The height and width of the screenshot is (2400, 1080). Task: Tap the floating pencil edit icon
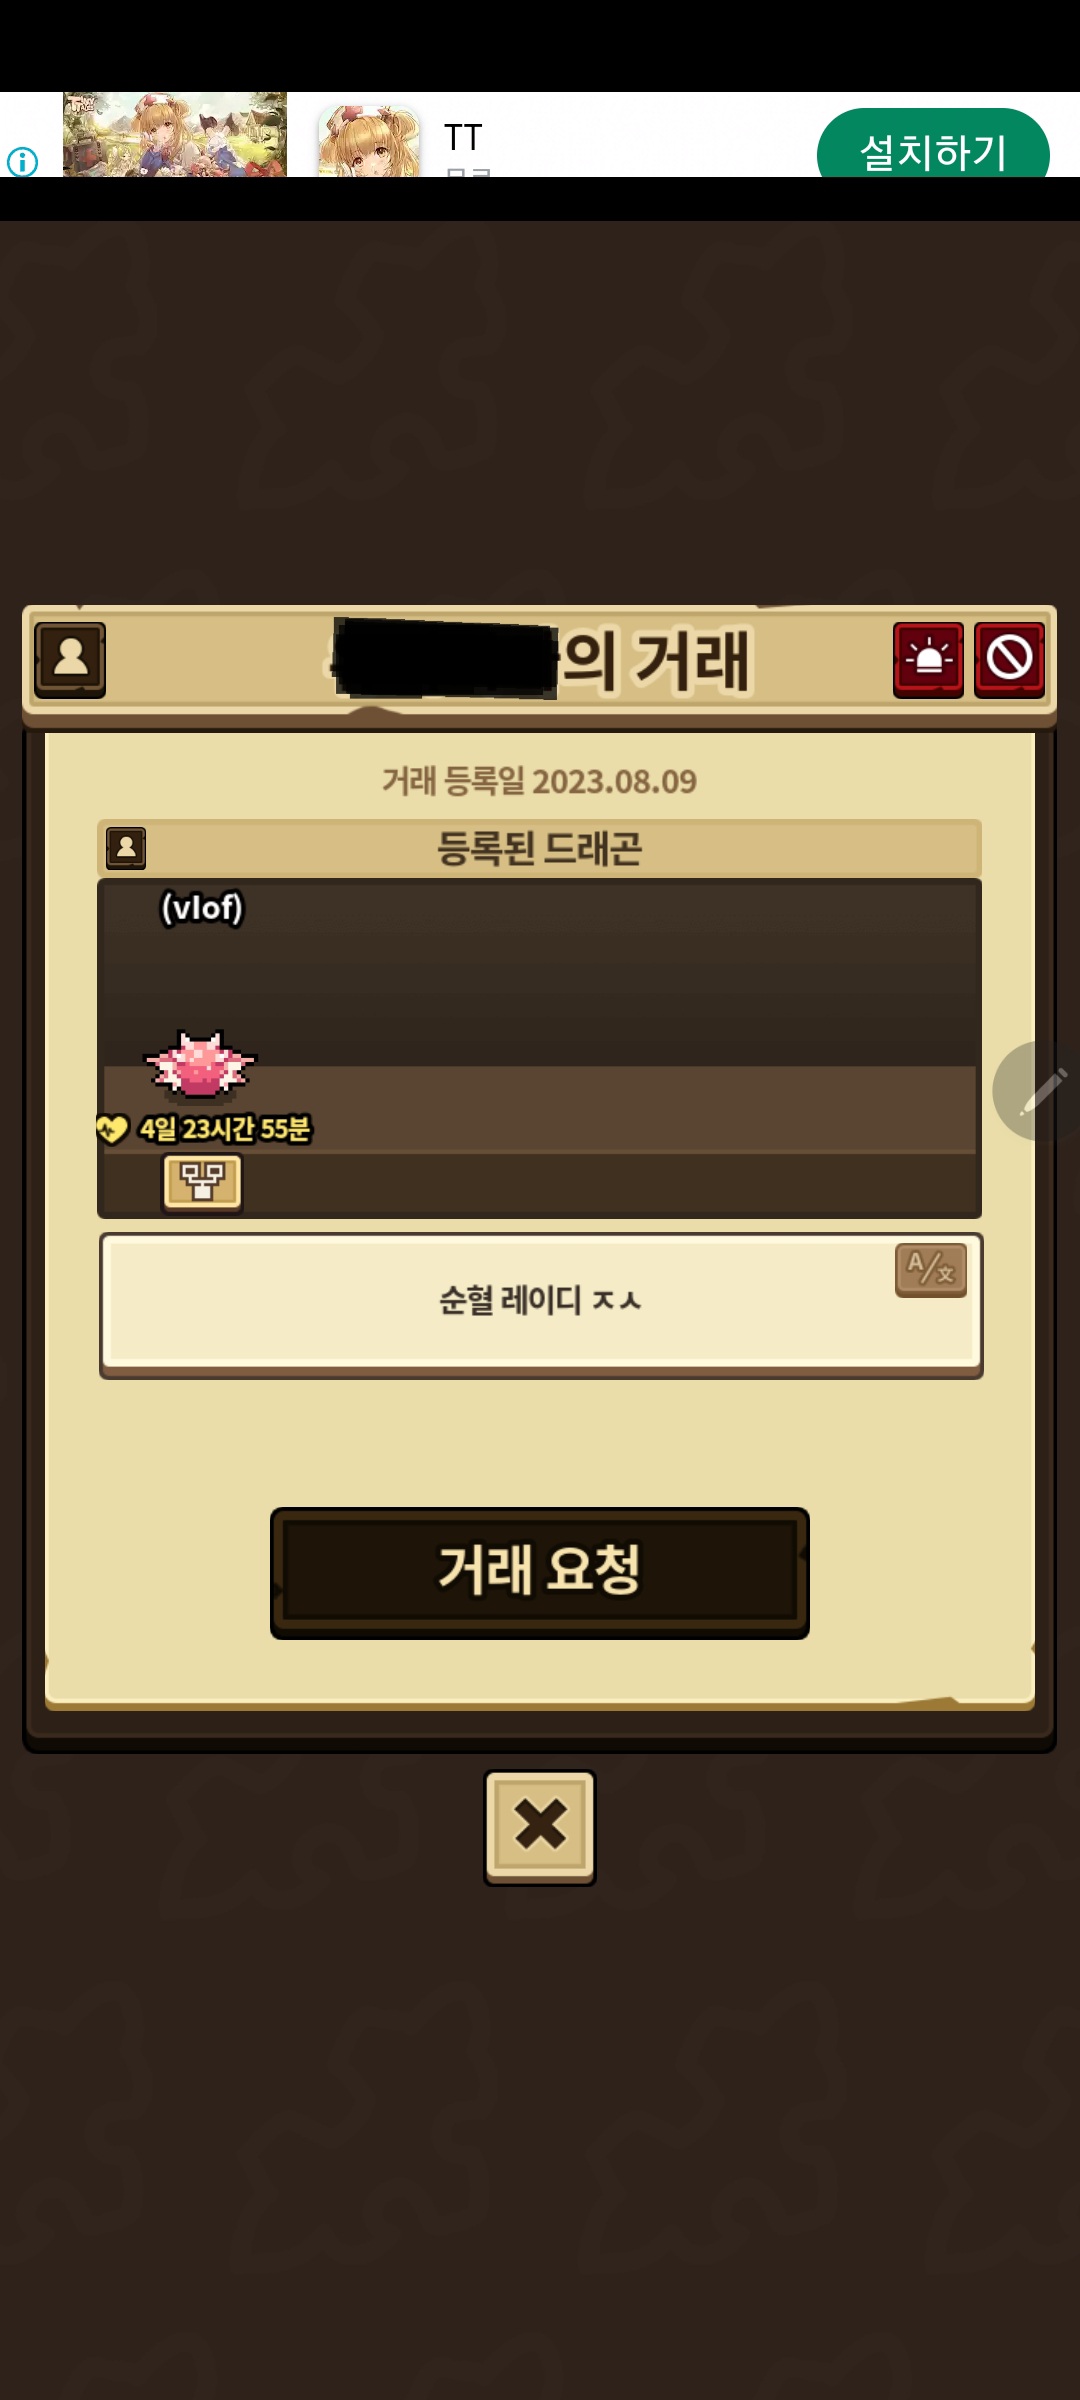coord(1040,1091)
